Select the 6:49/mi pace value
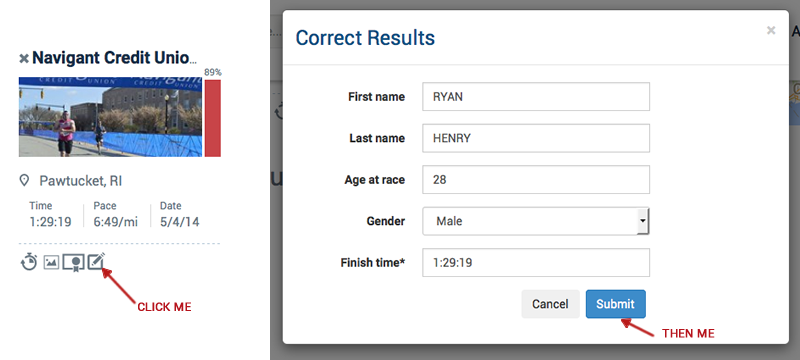This screenshot has height=360, width=800. click(x=115, y=222)
